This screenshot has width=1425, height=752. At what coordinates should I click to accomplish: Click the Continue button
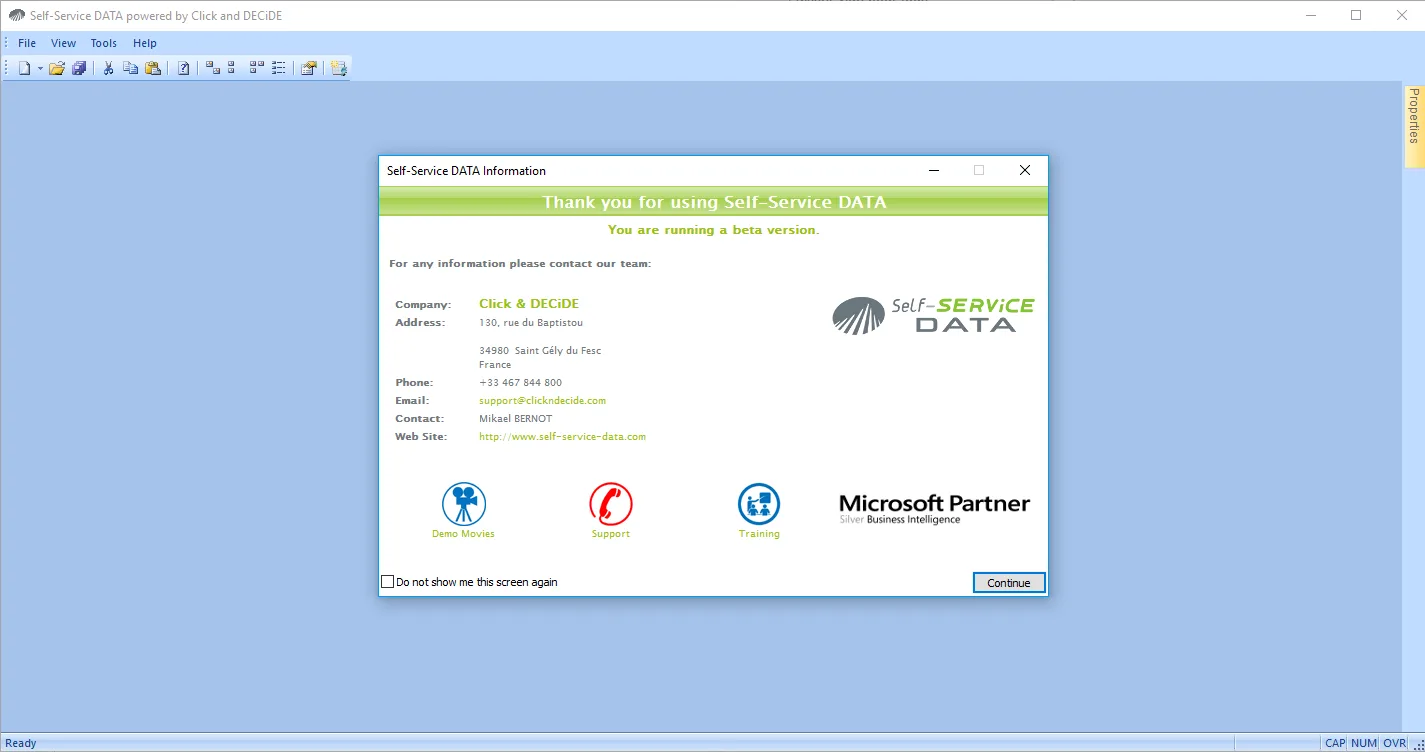click(1009, 583)
